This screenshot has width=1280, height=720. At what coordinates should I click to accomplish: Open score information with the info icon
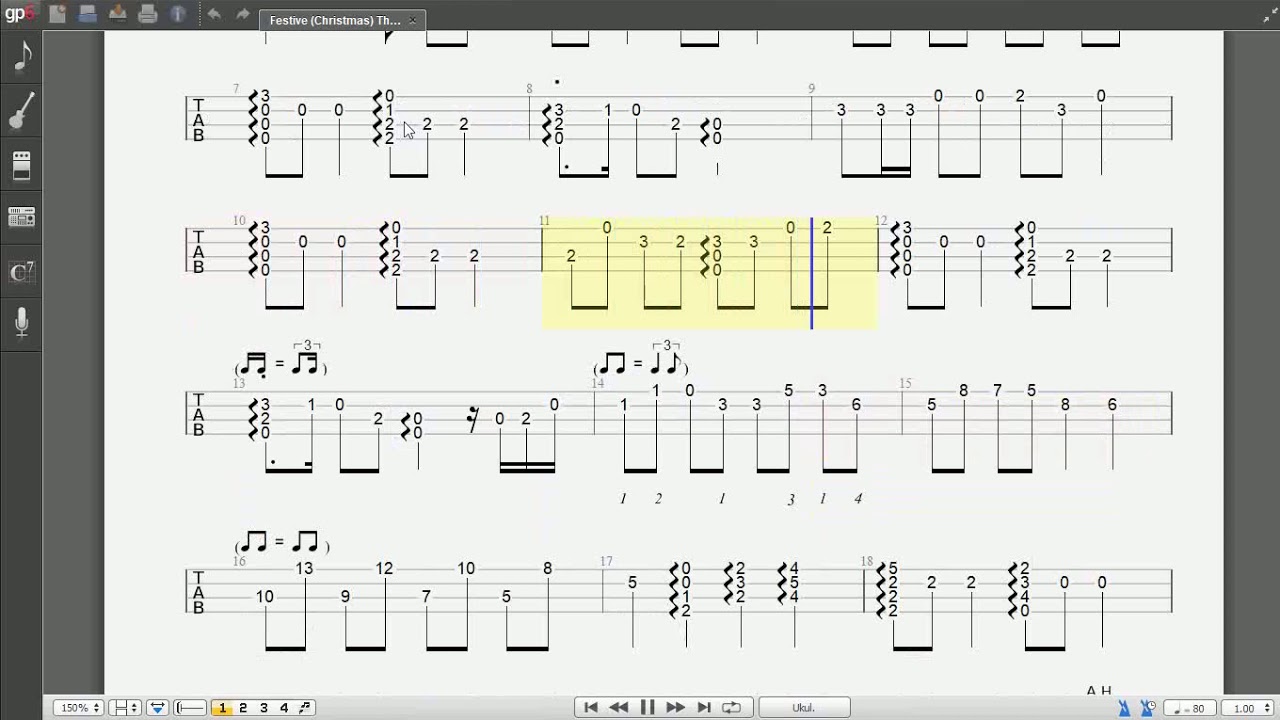pyautogui.click(x=178, y=14)
